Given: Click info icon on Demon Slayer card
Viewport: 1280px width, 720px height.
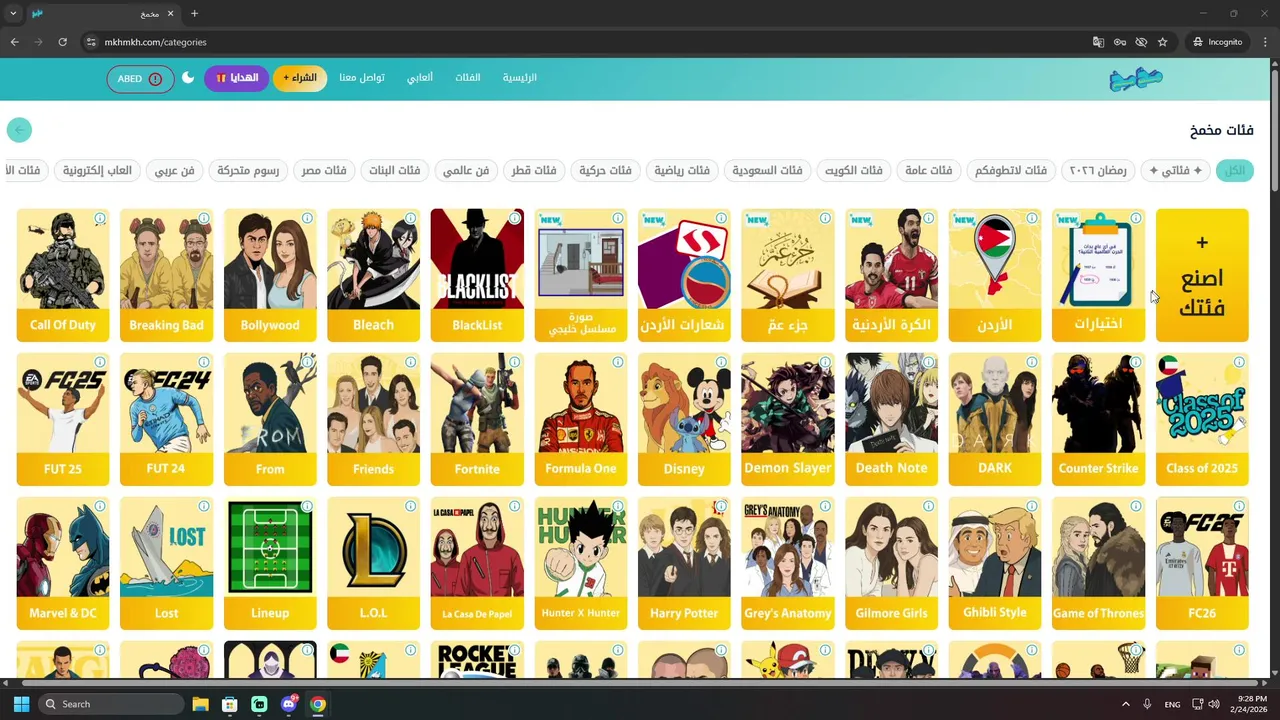Looking at the screenshot, I should [x=825, y=362].
